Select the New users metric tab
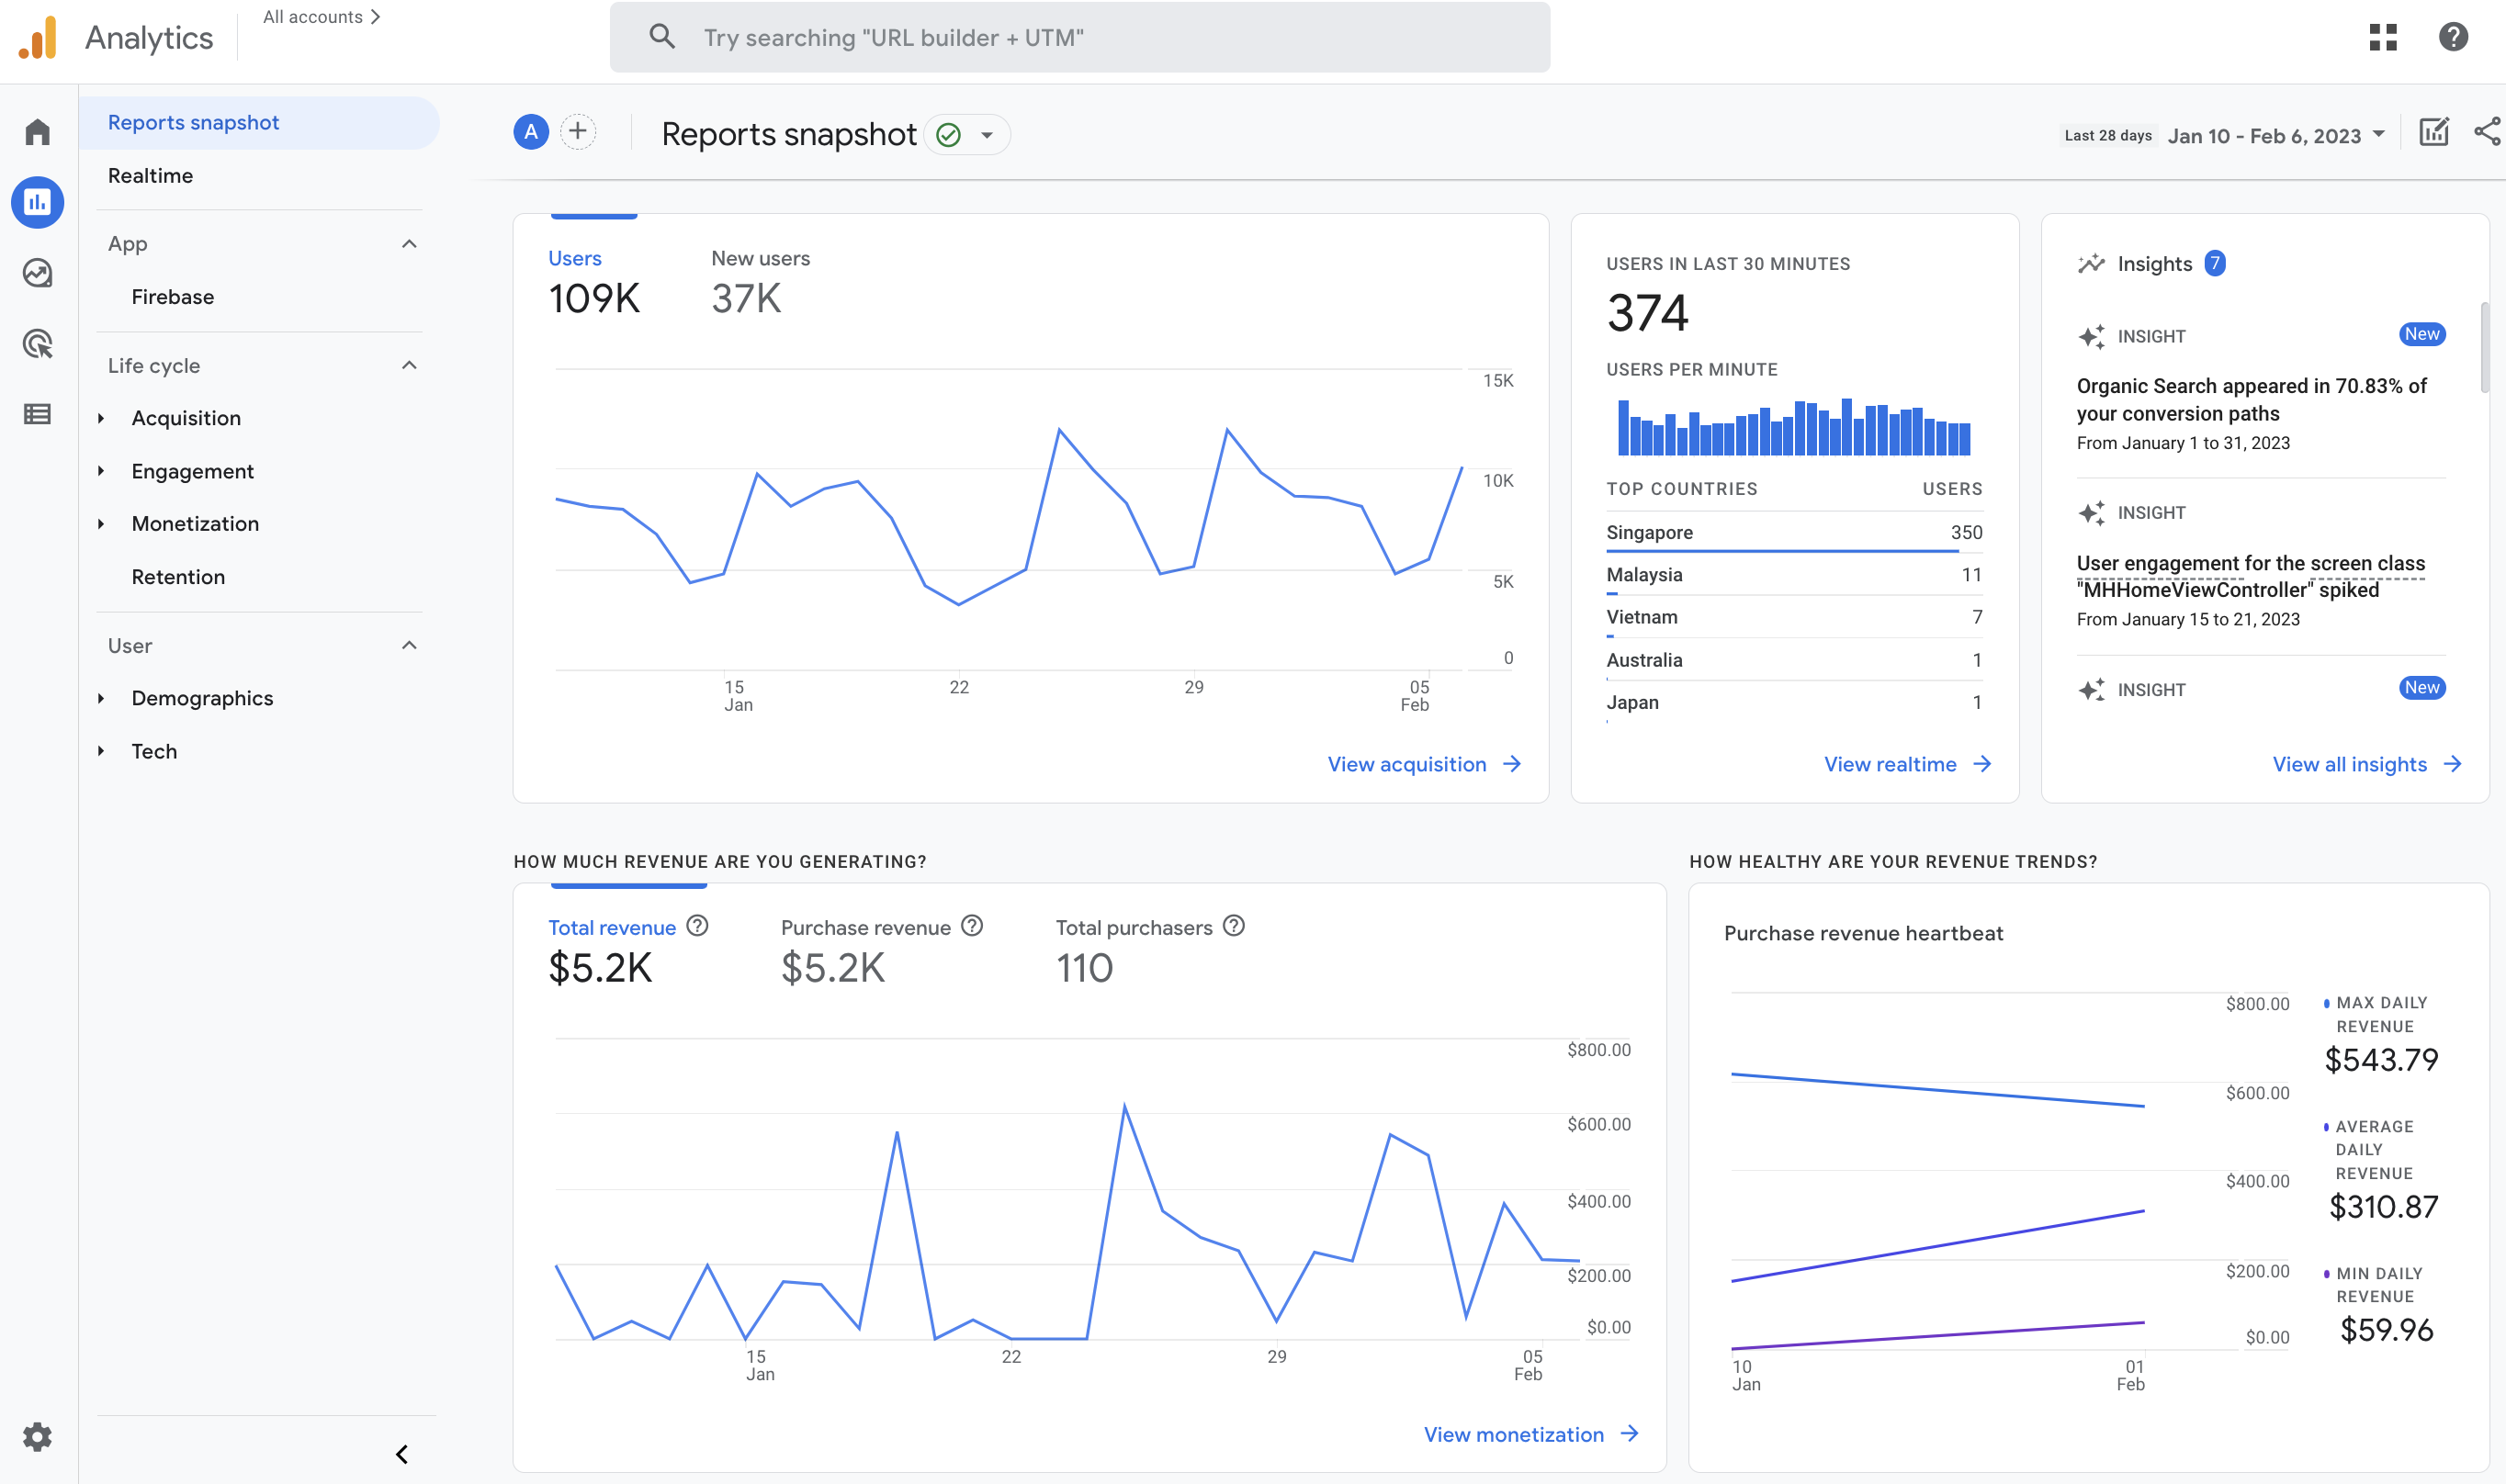 click(760, 285)
